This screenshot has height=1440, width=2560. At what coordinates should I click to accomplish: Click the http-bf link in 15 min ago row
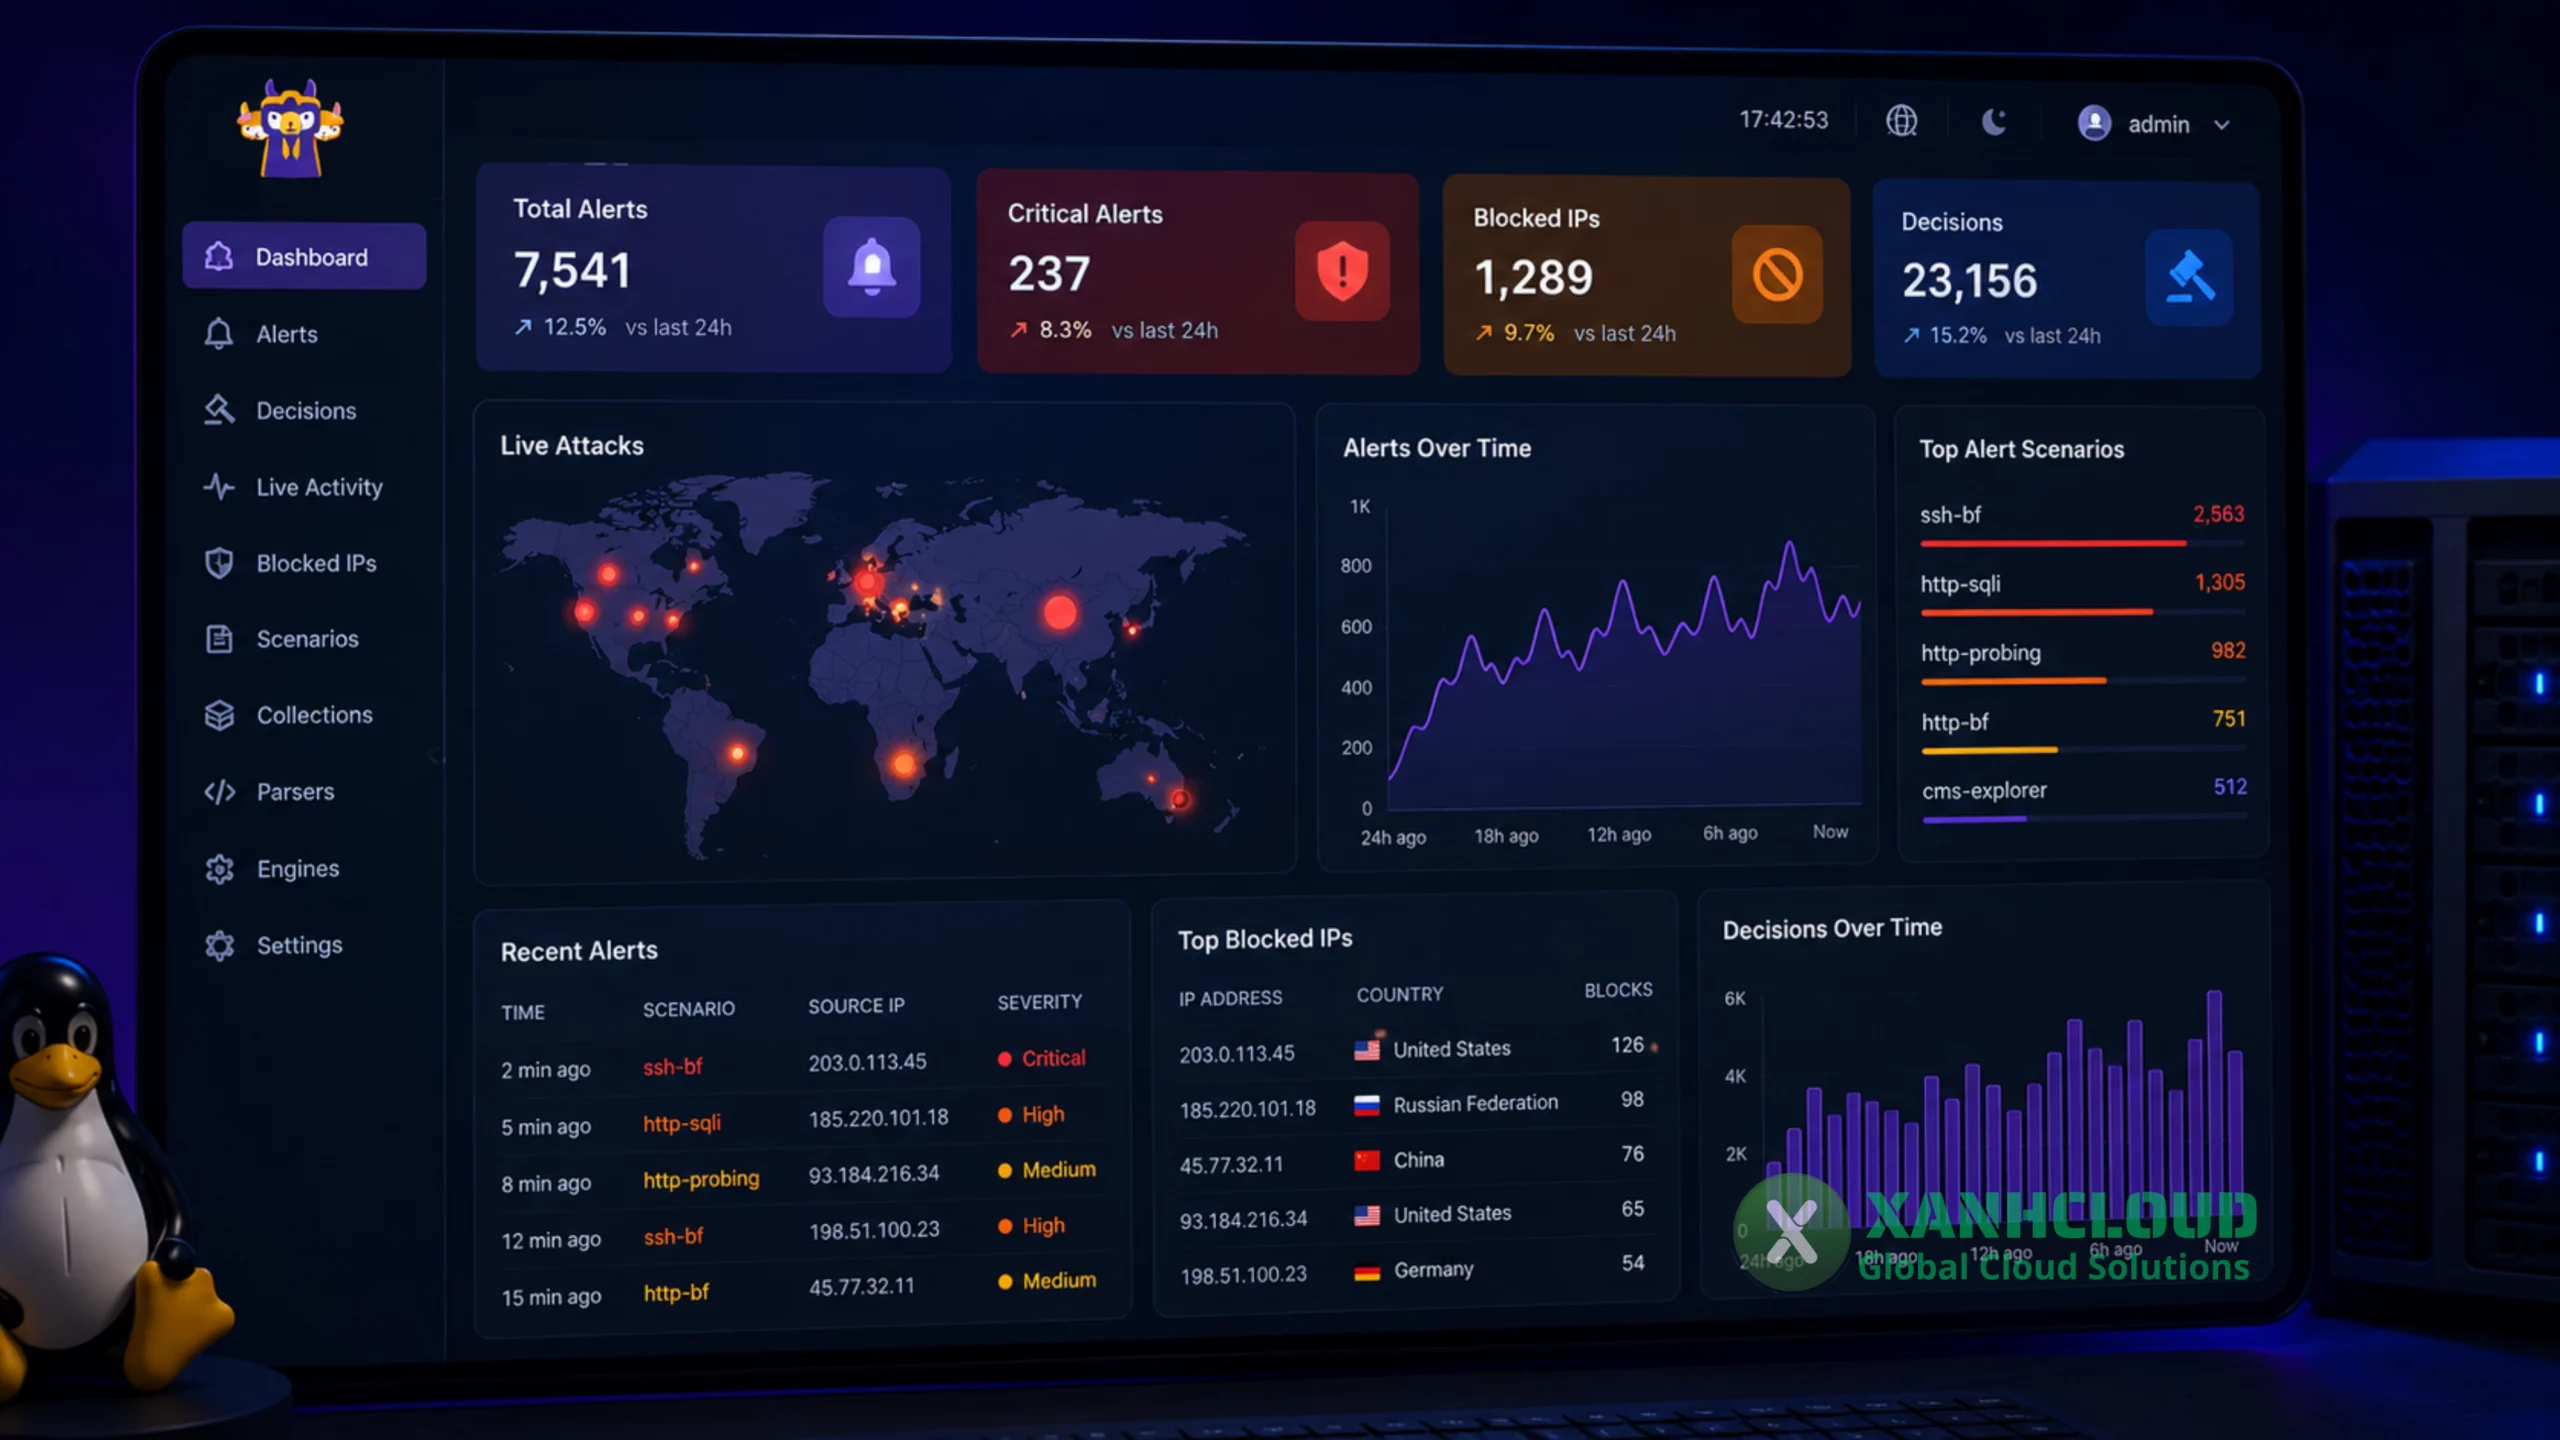pos(676,1293)
